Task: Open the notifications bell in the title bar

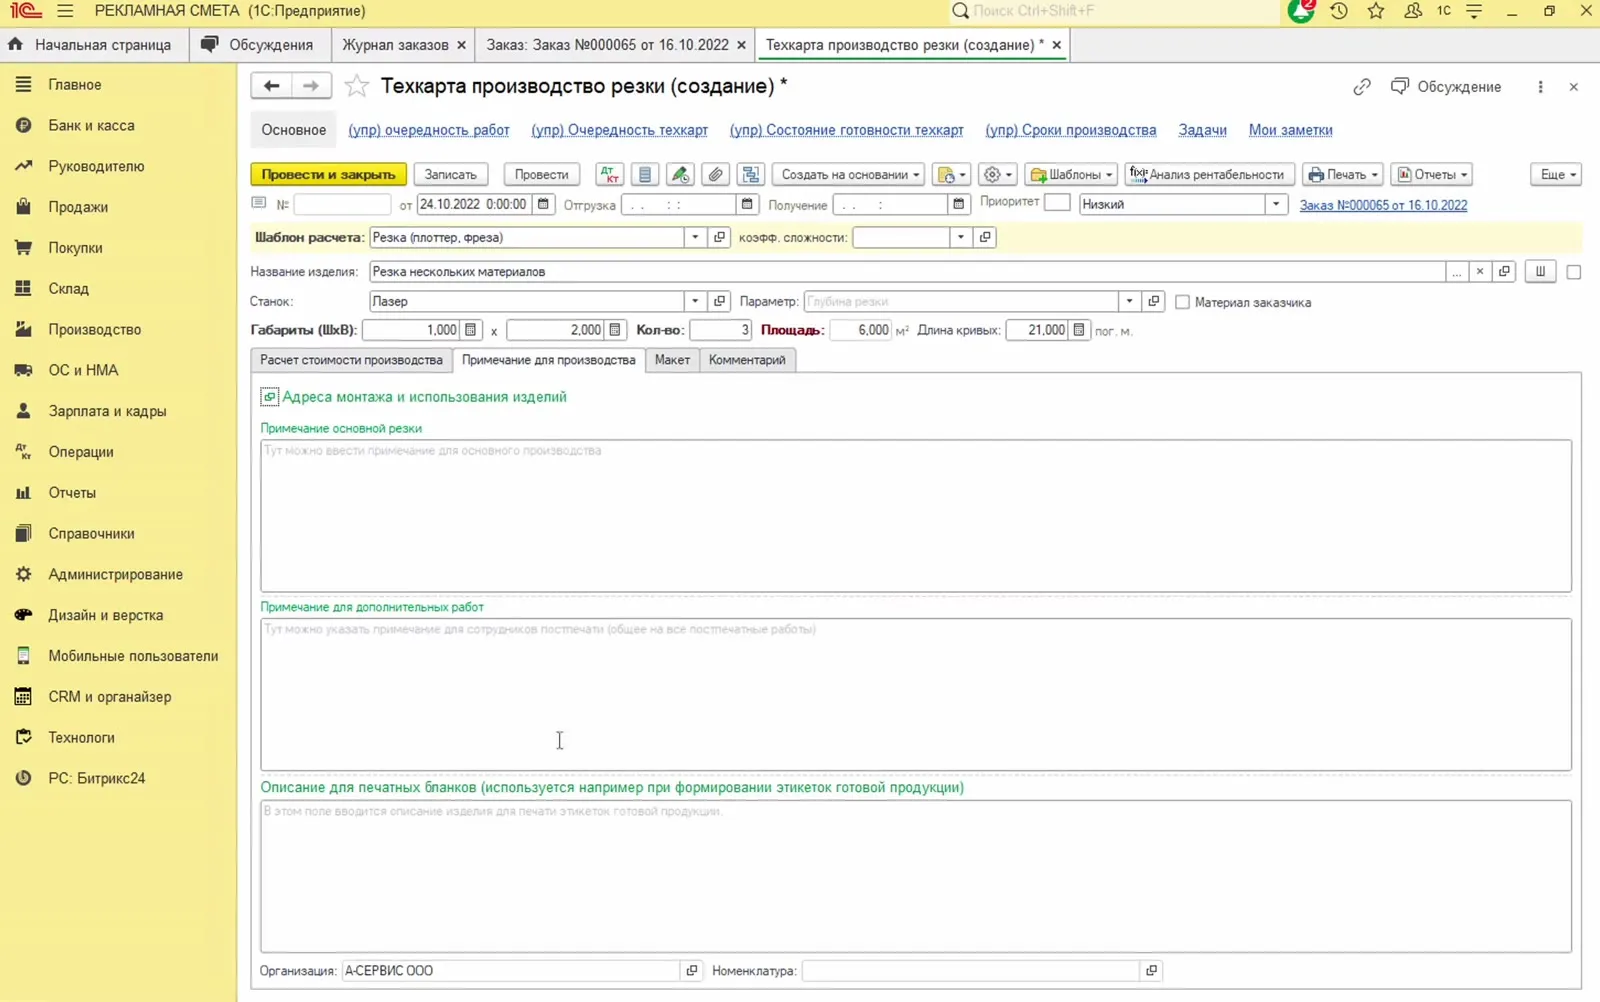Action: tap(1301, 11)
